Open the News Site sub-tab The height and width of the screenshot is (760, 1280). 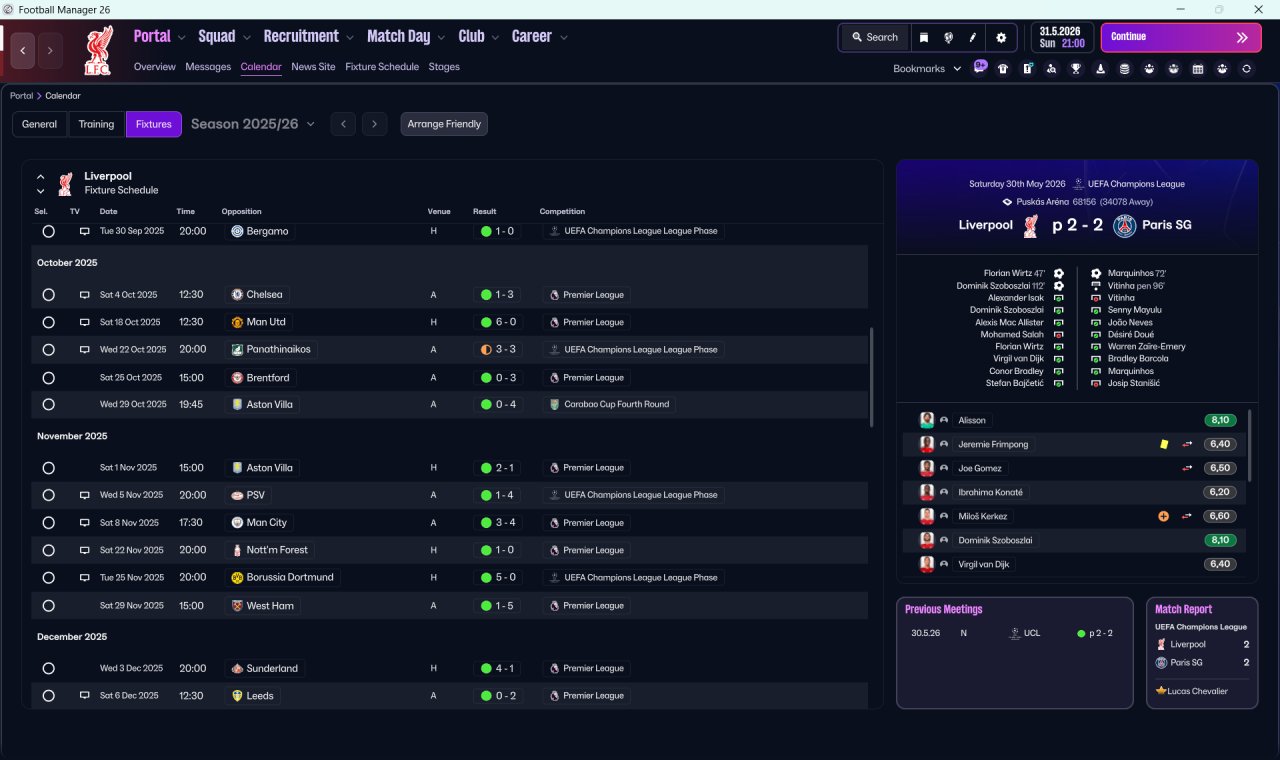coord(313,67)
